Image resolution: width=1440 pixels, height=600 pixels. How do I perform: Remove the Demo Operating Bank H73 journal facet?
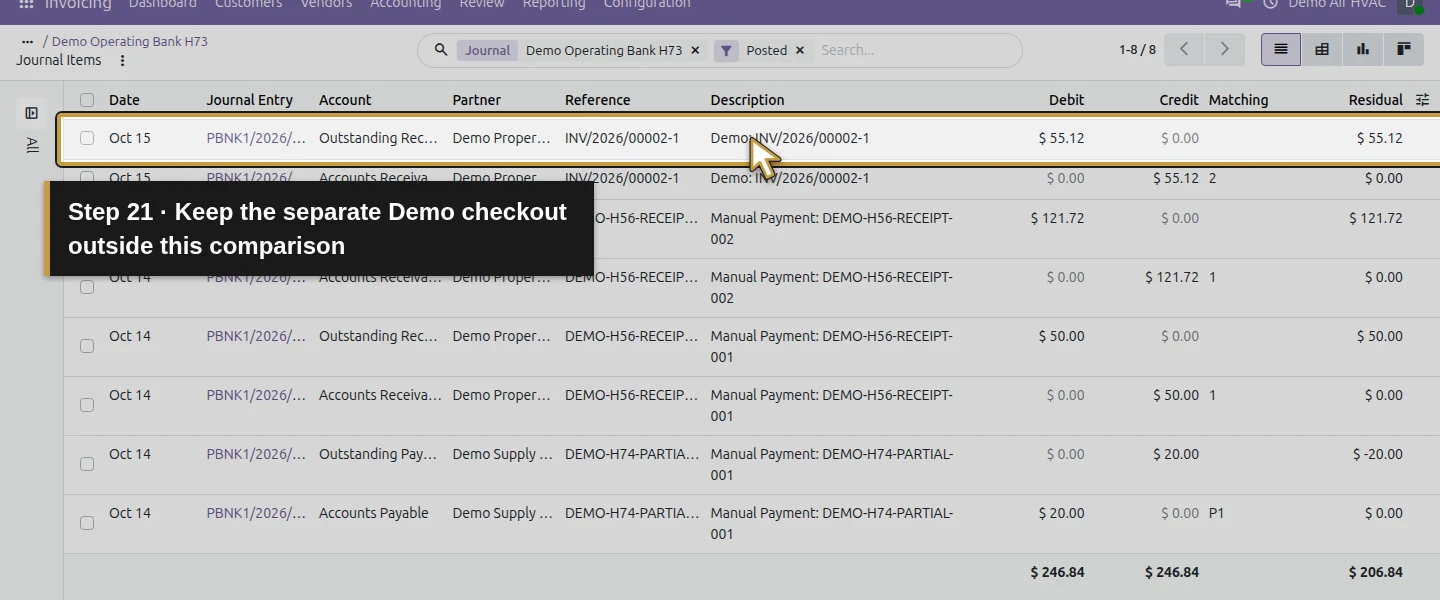695,50
